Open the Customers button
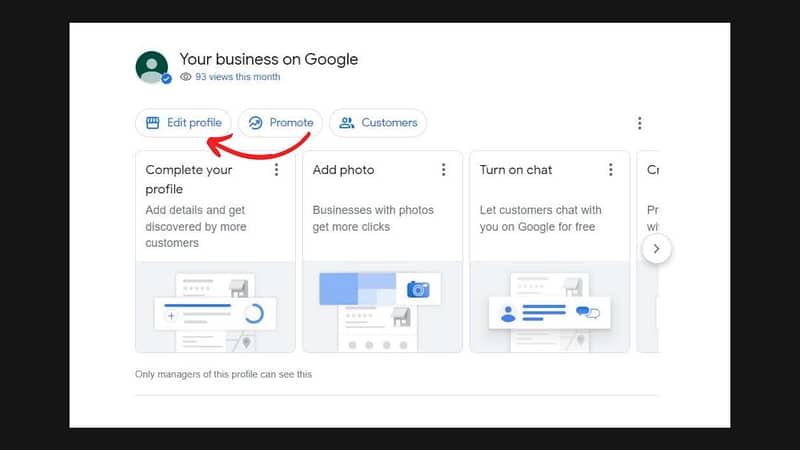Screen dimensions: 800x450 378,123
